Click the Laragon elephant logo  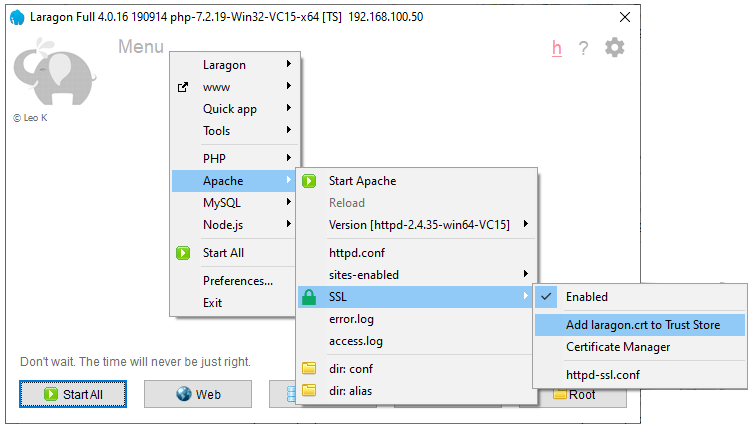[x=54, y=72]
